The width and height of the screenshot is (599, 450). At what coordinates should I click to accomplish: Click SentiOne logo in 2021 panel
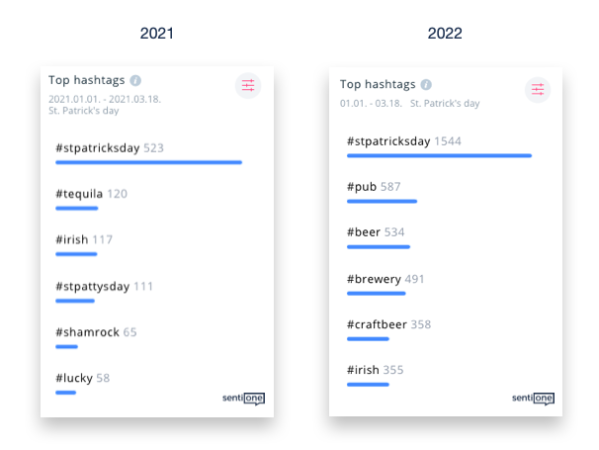[243, 398]
